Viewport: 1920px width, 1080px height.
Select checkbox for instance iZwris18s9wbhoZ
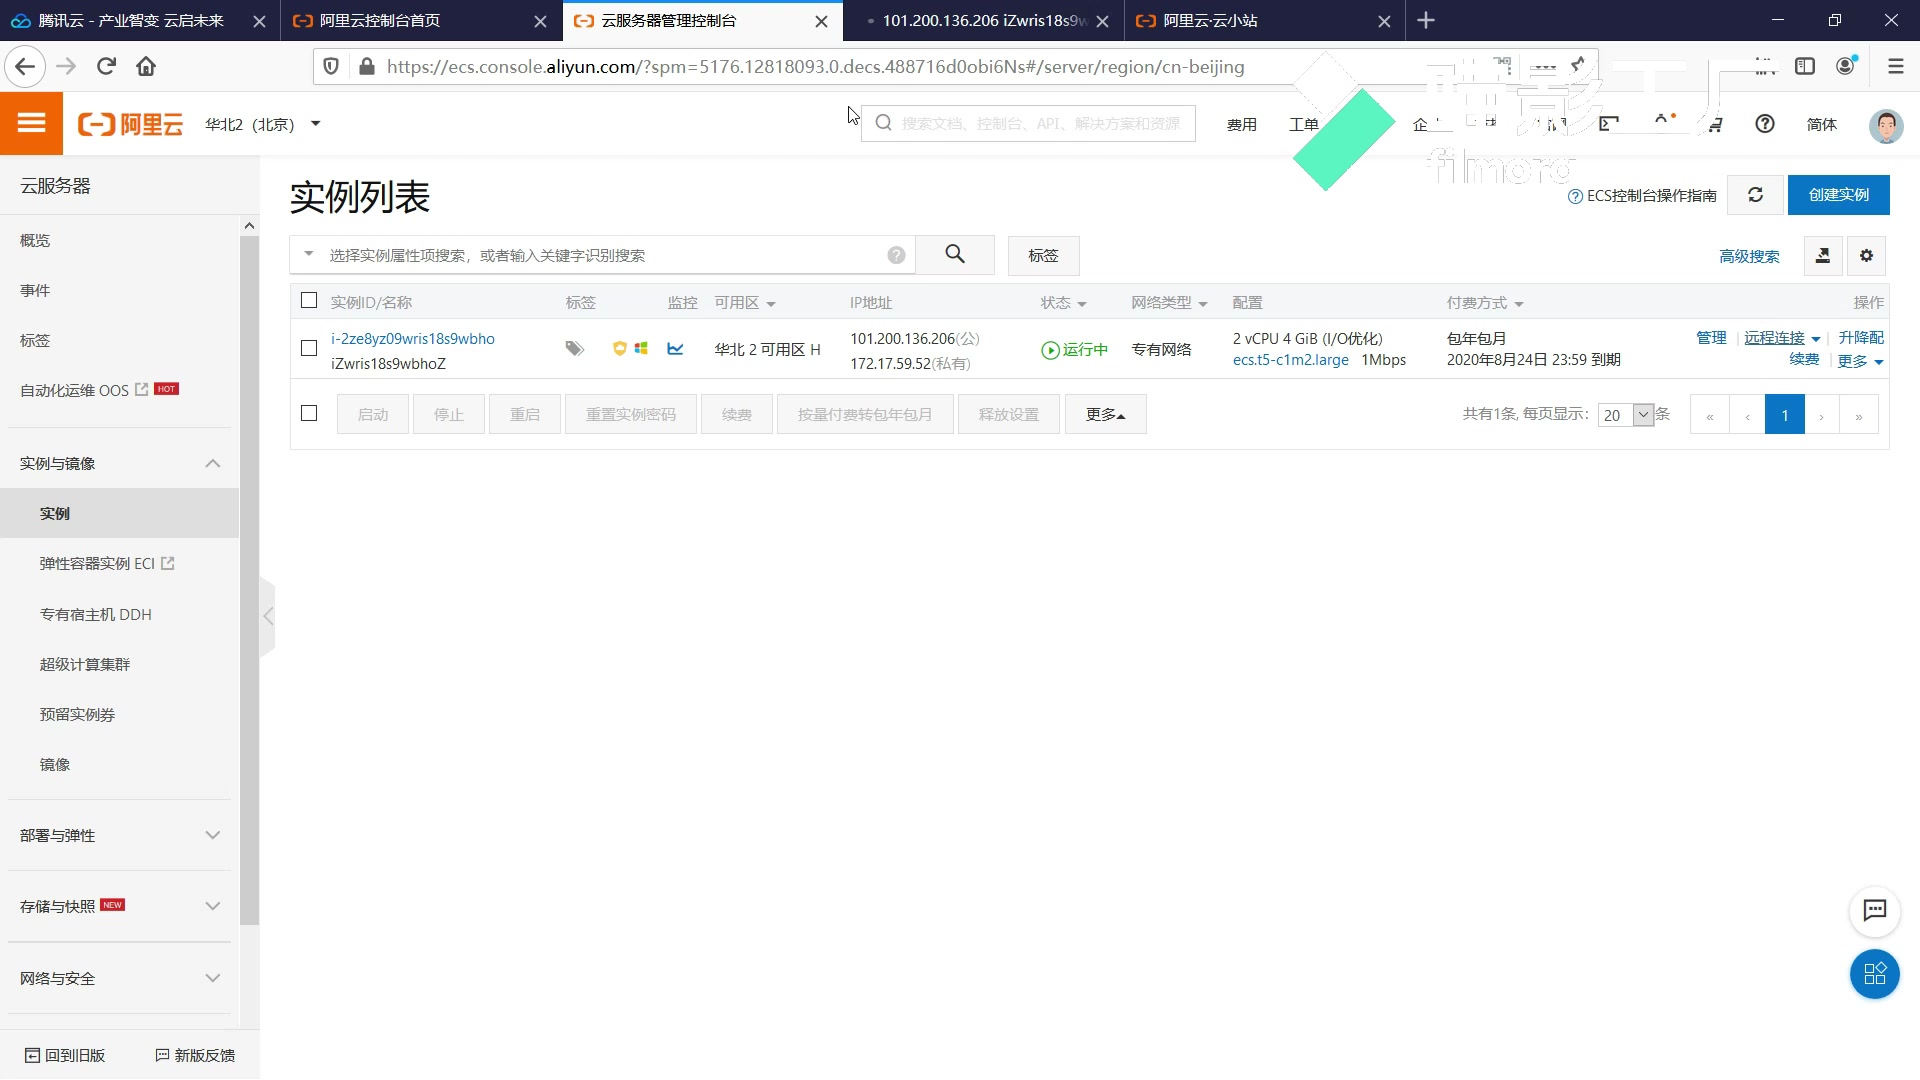click(x=309, y=348)
